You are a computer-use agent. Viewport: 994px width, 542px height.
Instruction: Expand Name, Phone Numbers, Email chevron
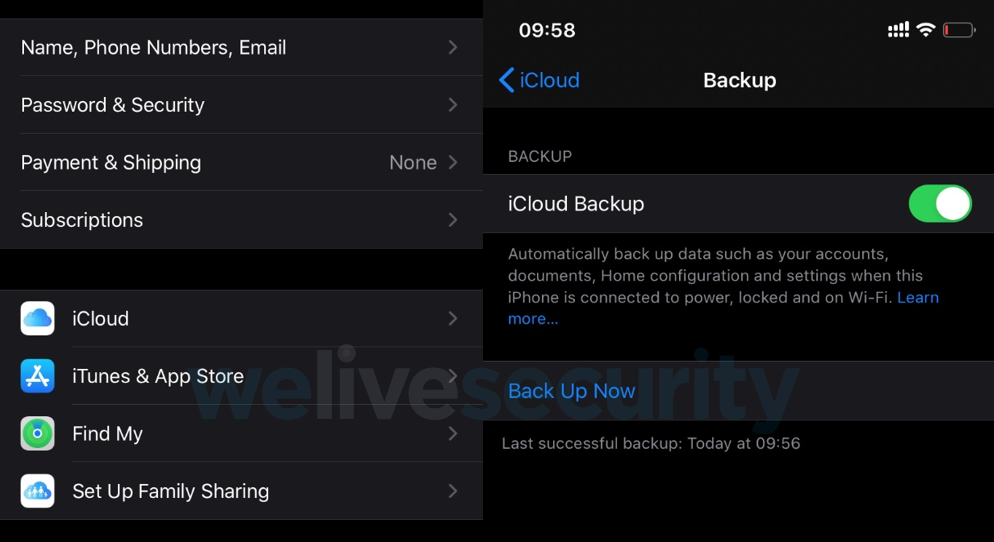point(453,47)
